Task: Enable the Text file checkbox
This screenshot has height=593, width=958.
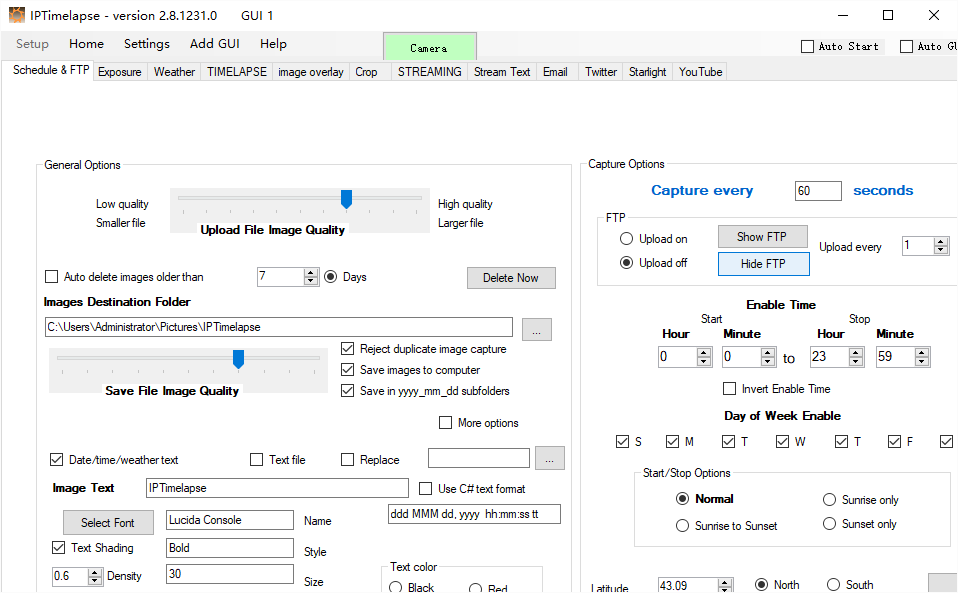Action: pyautogui.click(x=257, y=459)
